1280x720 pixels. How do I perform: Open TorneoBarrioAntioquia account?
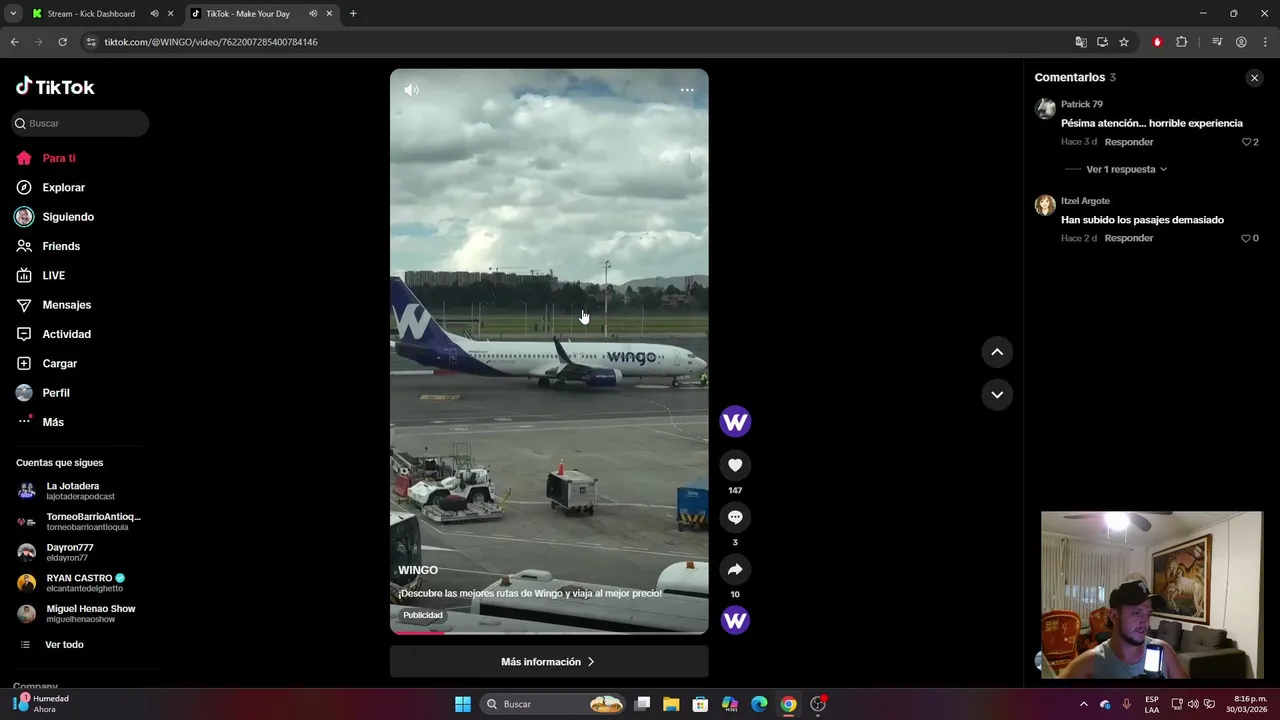pyautogui.click(x=80, y=521)
